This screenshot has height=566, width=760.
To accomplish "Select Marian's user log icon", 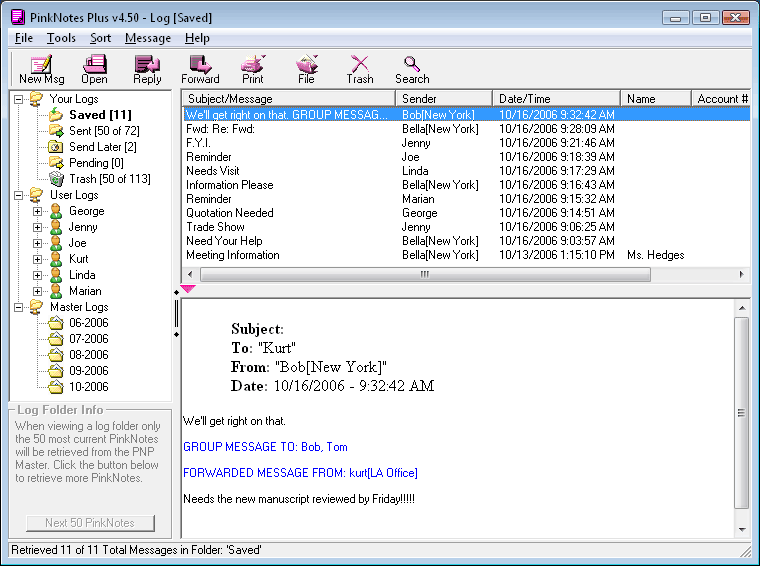I will click(x=56, y=291).
